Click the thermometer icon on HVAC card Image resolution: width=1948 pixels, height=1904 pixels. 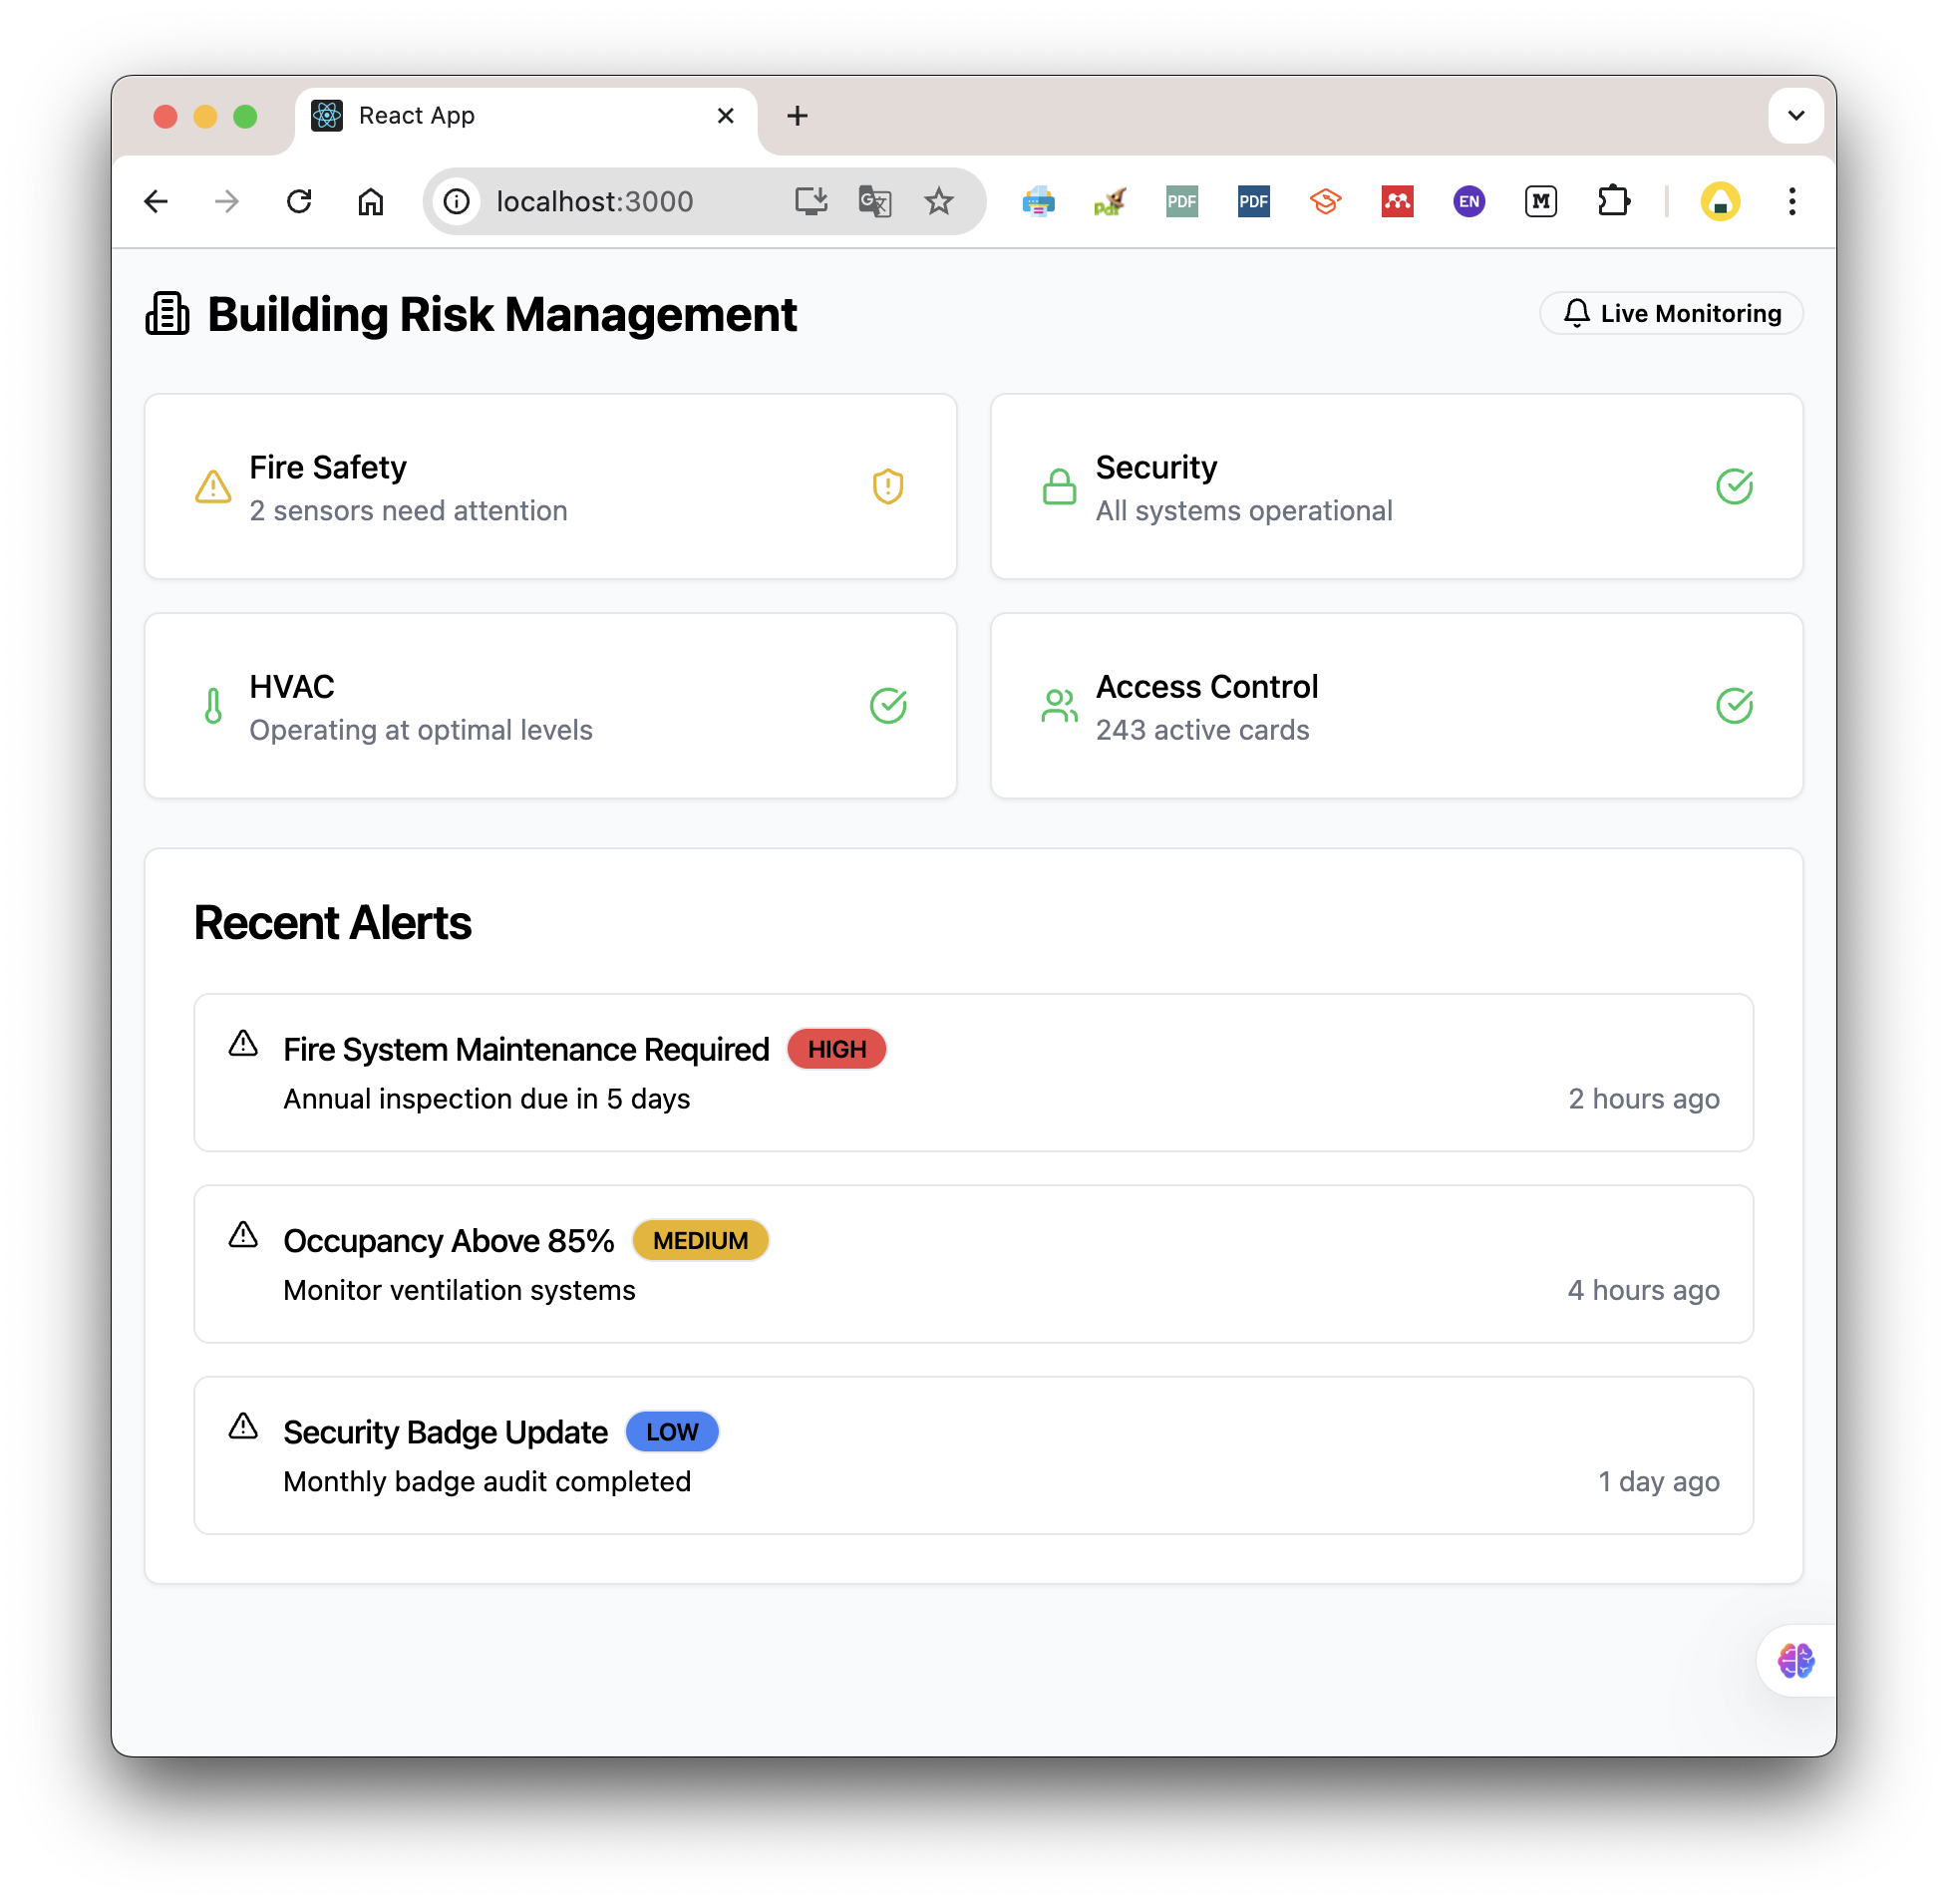tap(213, 706)
